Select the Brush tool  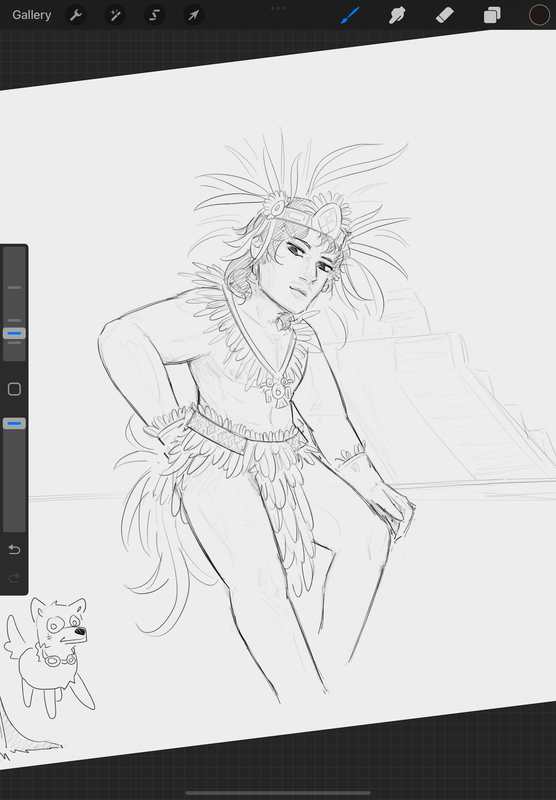coord(350,15)
